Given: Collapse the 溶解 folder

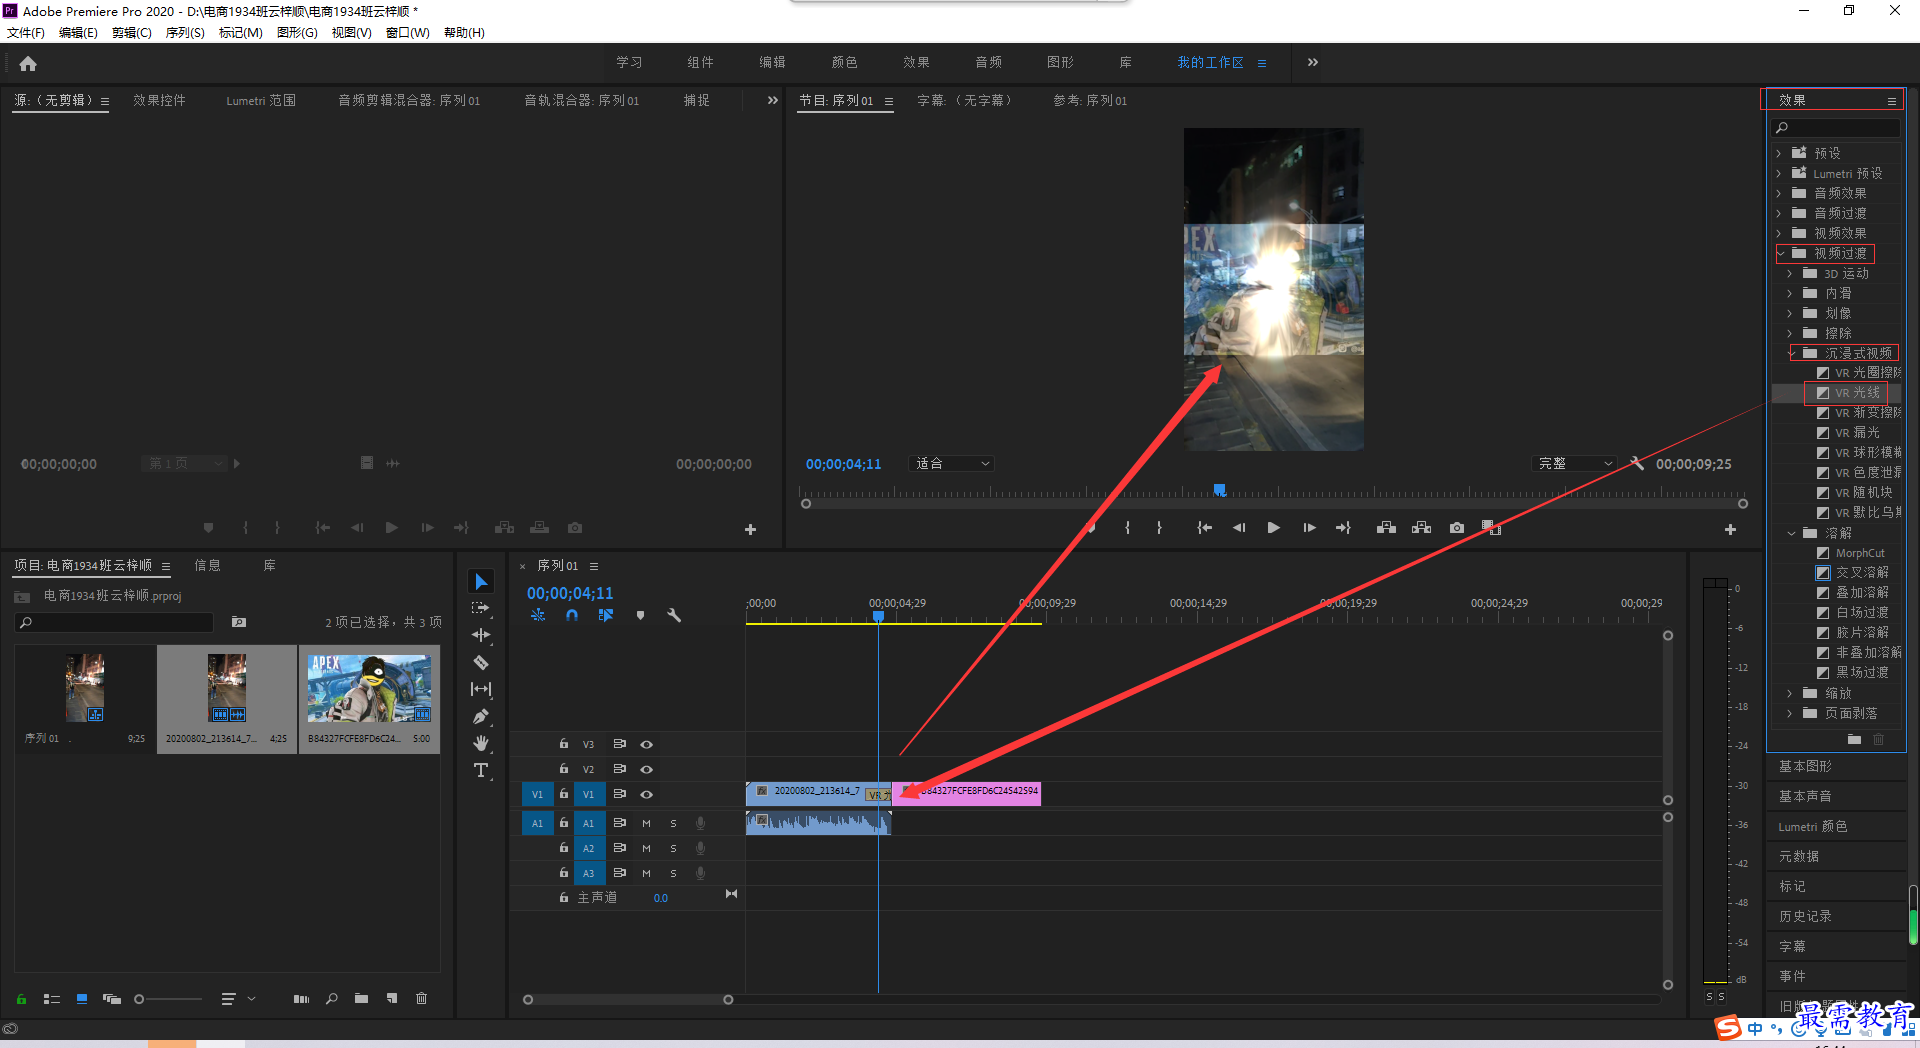Looking at the screenshot, I should tap(1791, 534).
